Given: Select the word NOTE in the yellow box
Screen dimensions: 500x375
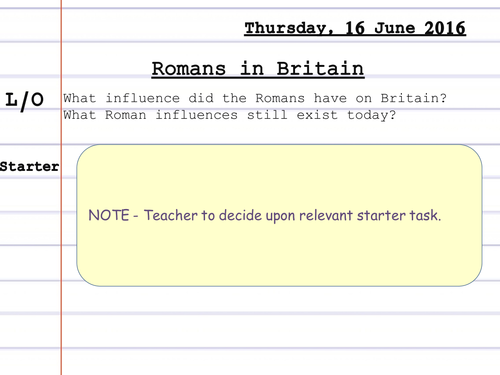Looking at the screenshot, I should [x=109, y=215].
